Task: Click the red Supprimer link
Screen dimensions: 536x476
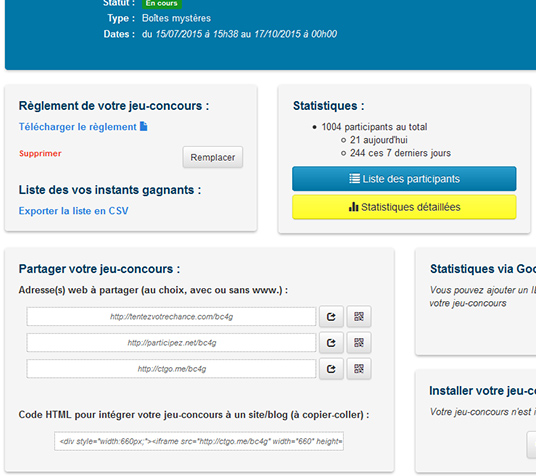Action: [40, 153]
